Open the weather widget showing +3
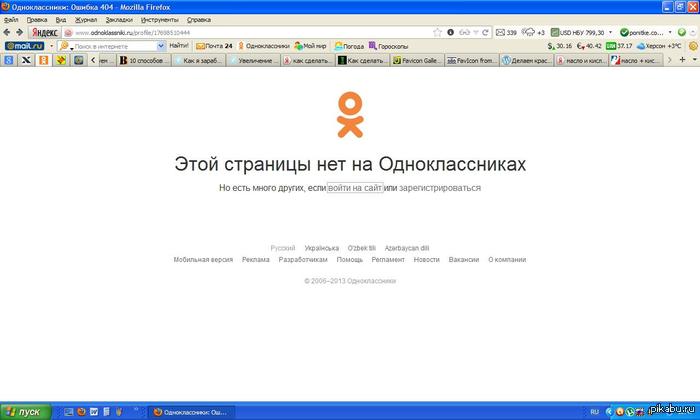 pos(533,33)
